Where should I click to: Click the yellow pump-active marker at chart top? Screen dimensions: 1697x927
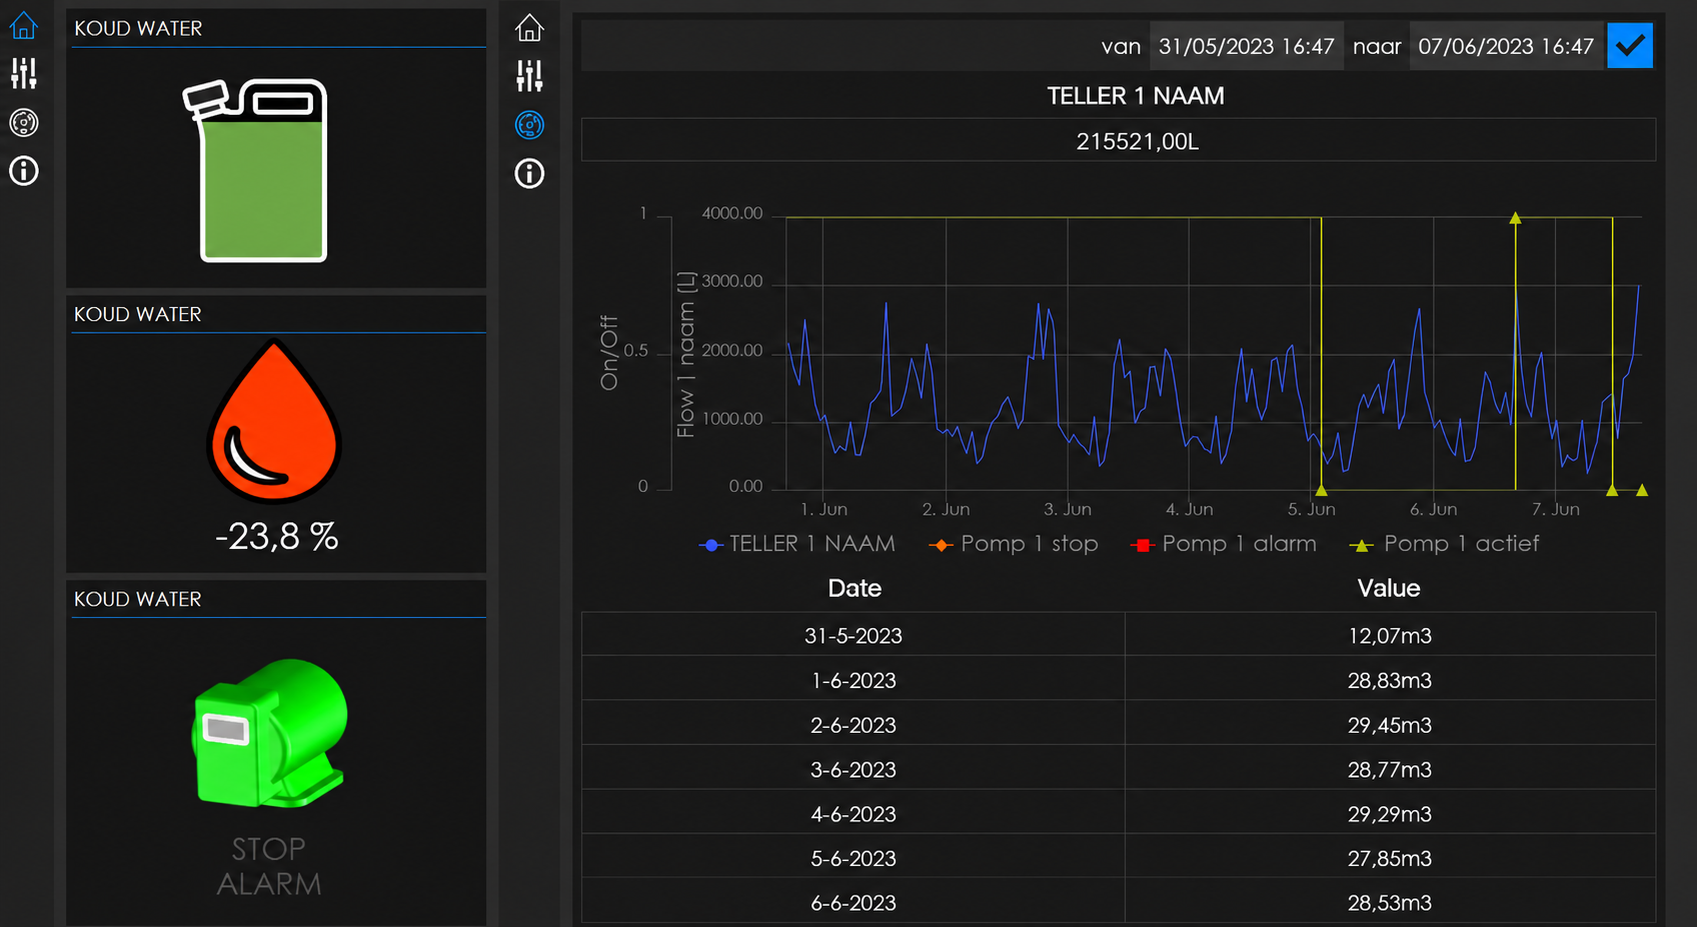pos(1515,218)
